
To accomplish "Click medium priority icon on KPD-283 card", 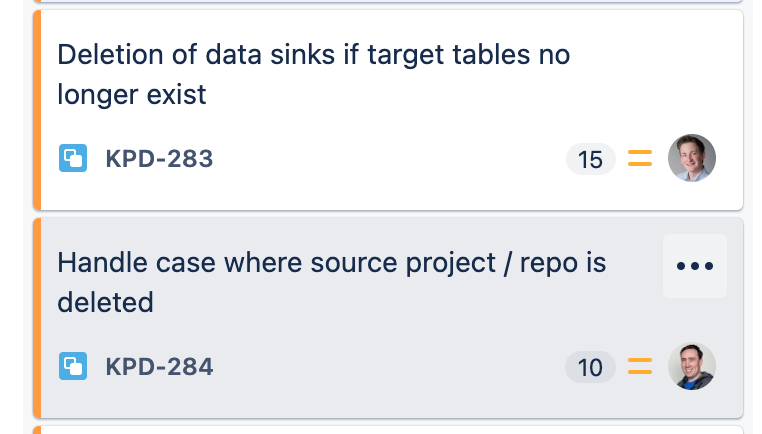I will [640, 159].
